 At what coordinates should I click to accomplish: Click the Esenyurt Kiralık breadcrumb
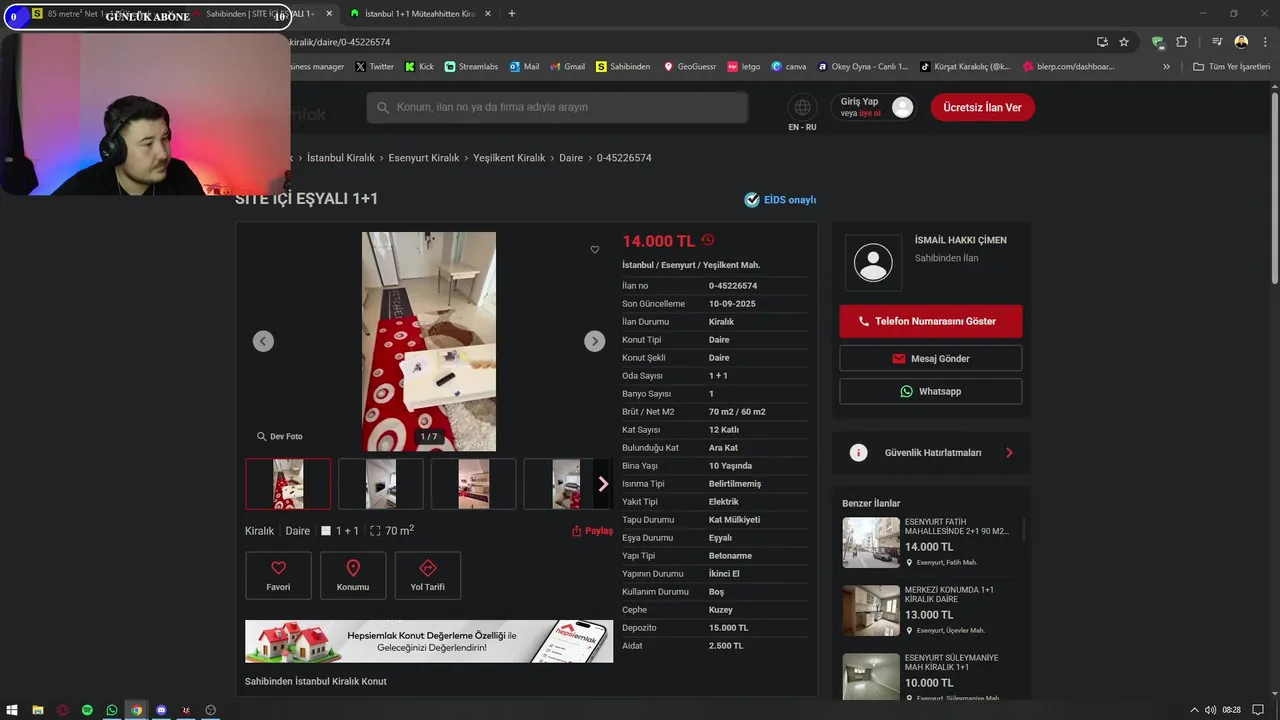point(424,158)
